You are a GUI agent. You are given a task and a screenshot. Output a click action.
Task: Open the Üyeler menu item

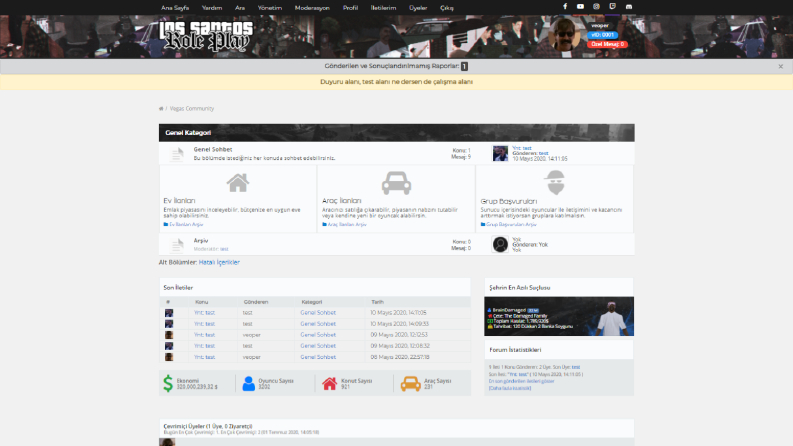click(418, 8)
